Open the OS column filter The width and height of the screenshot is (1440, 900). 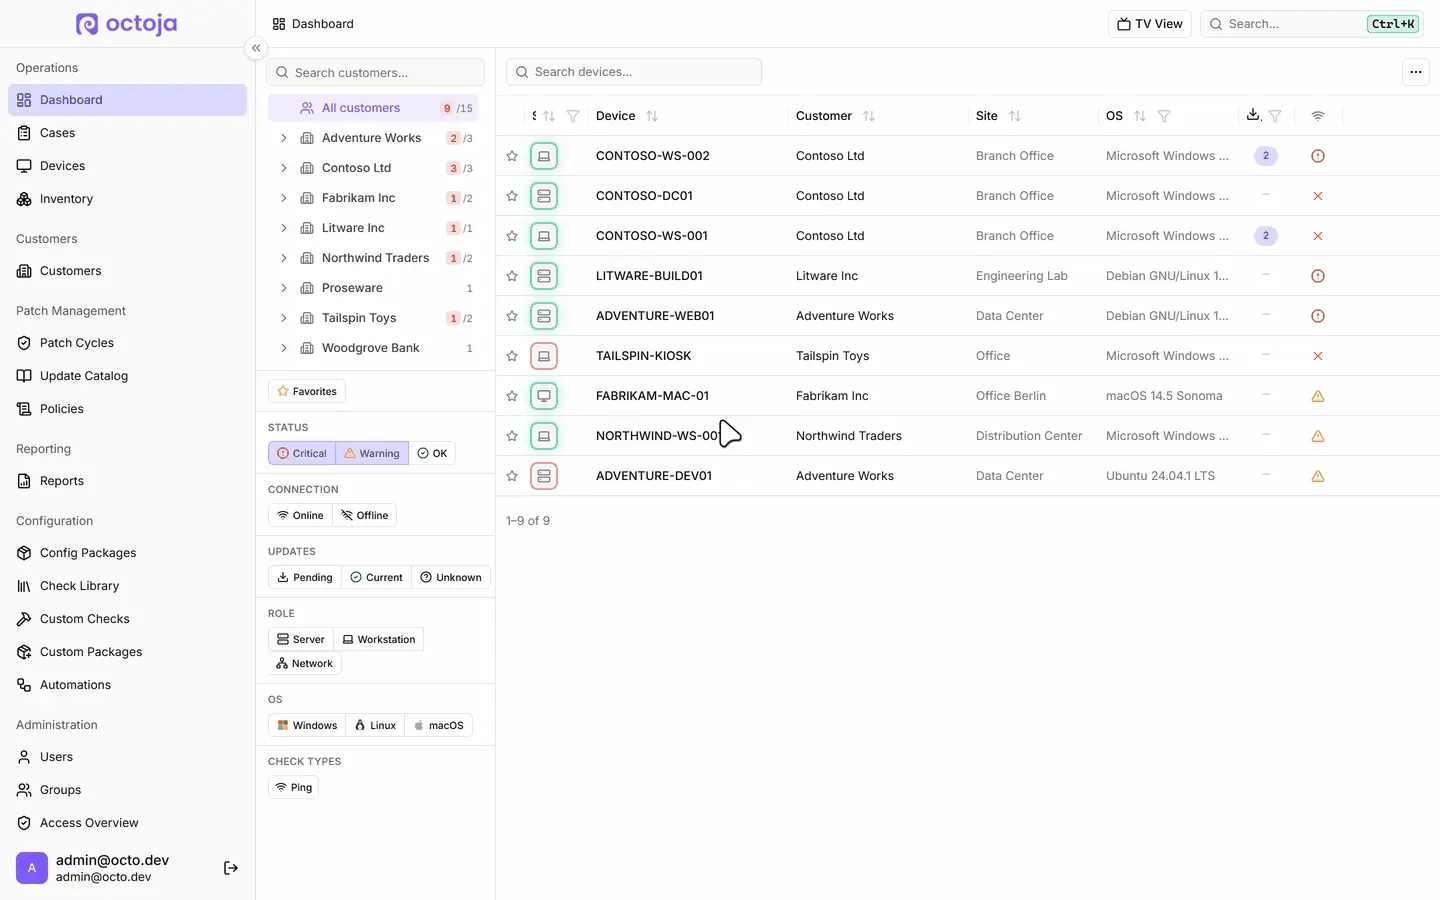pyautogui.click(x=1164, y=116)
